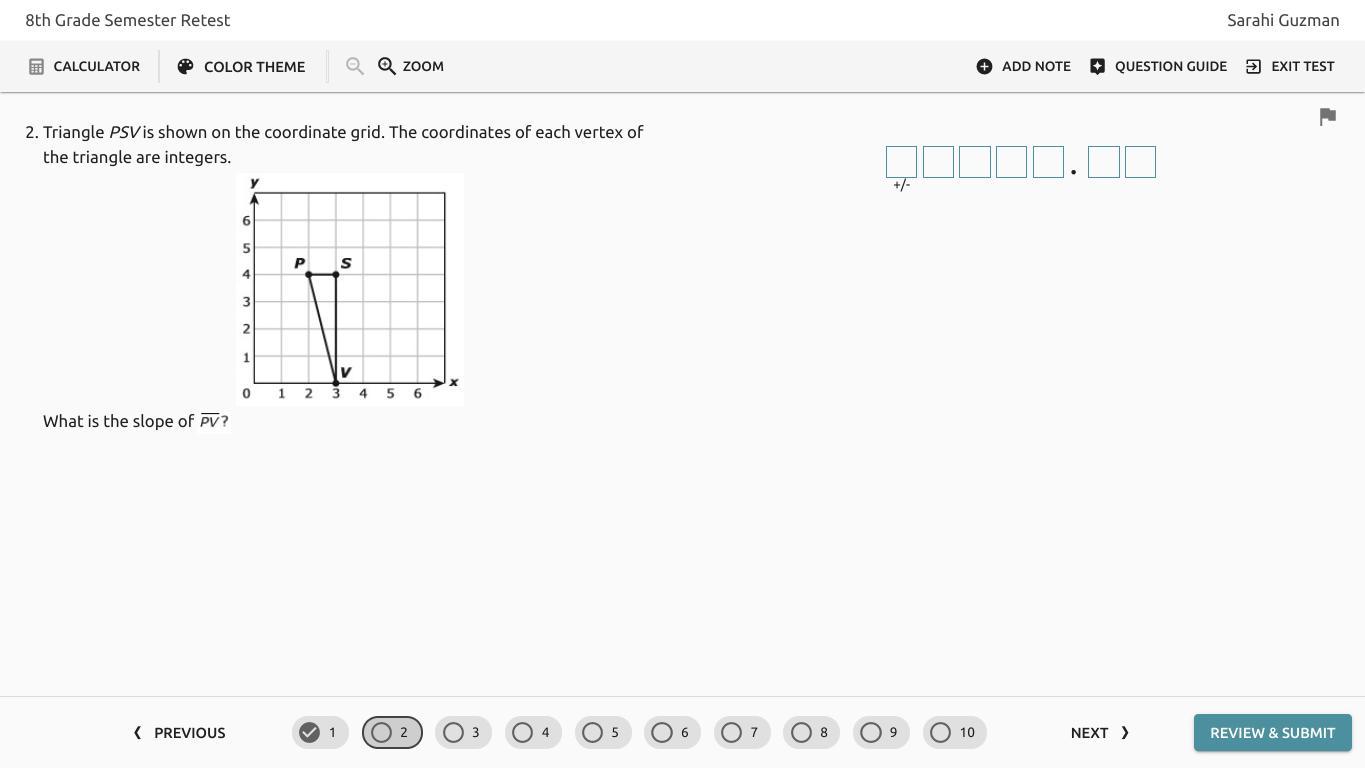This screenshot has height=768, width=1365.
Task: Switch to question 8
Action: tap(811, 733)
